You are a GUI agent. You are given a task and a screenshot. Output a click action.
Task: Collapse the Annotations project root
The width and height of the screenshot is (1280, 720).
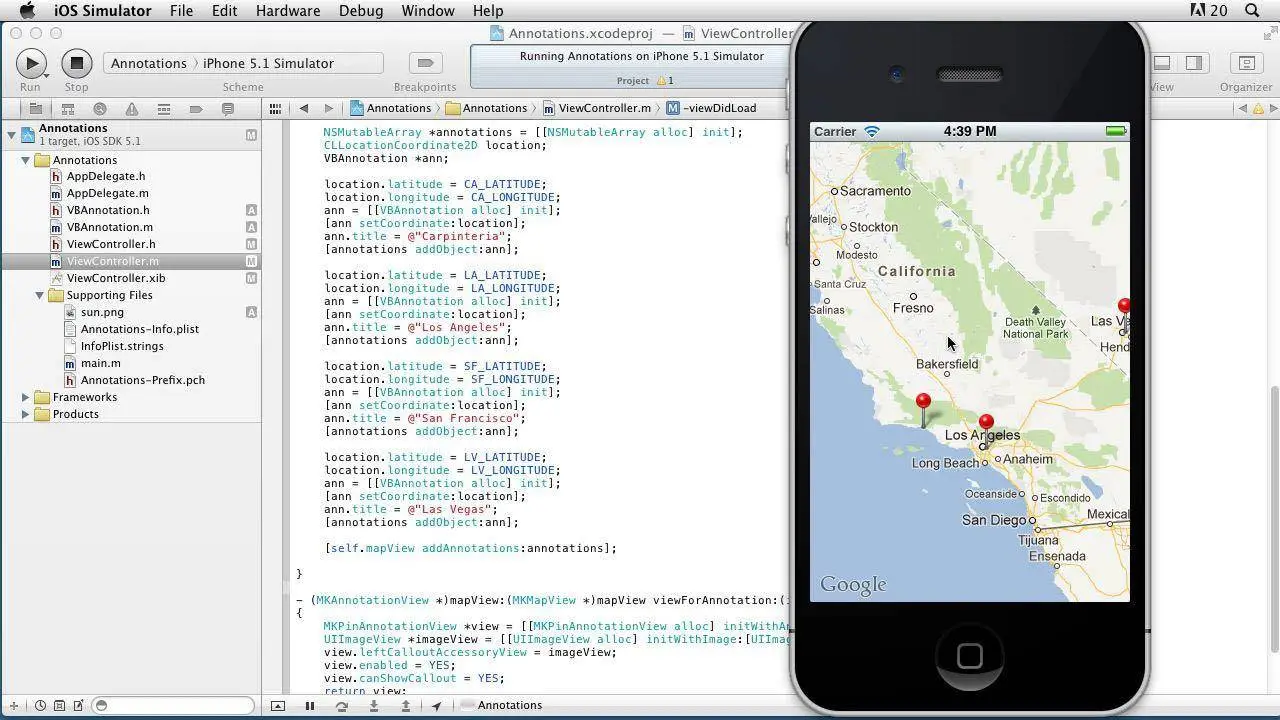(11, 134)
